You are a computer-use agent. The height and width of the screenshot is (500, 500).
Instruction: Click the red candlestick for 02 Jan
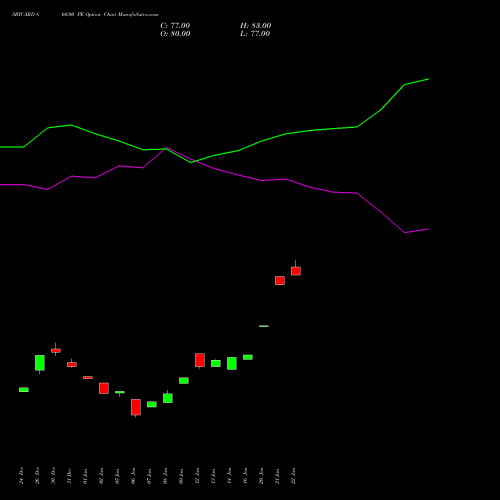tap(104, 388)
